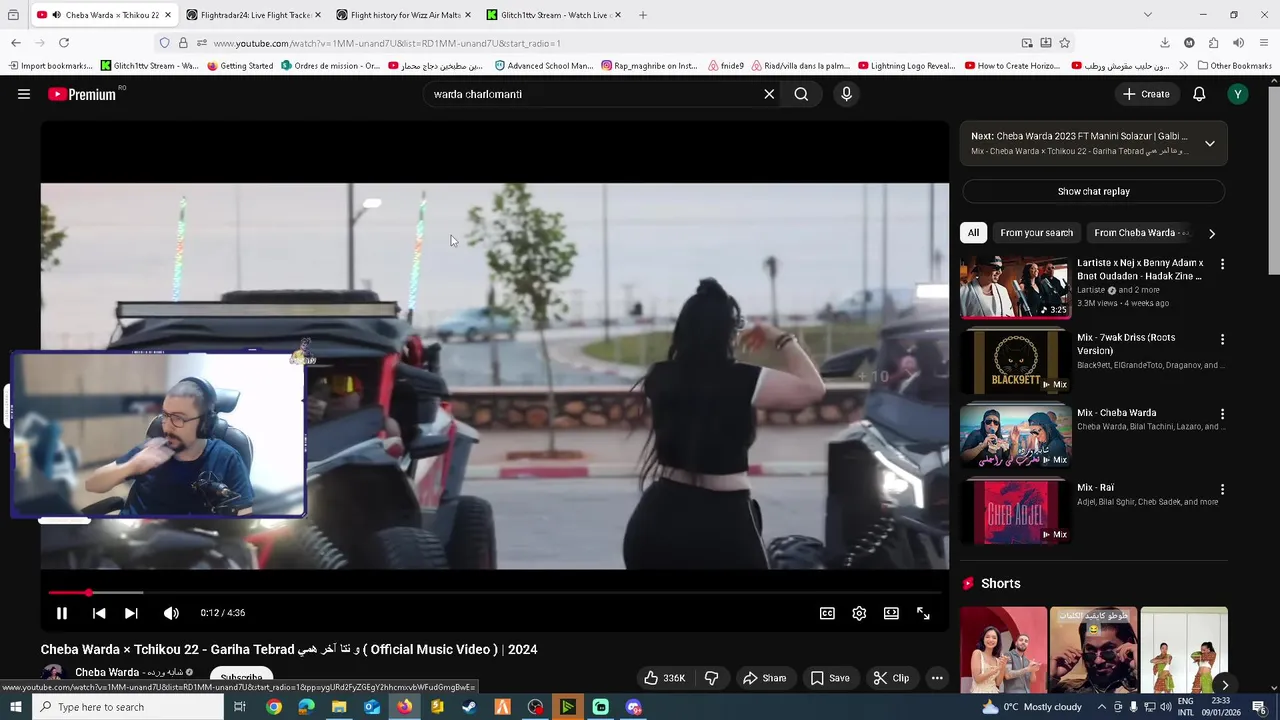Switch to the Flight history for Wizz Air tab
Viewport: 1280px width, 720px height.
point(404,15)
